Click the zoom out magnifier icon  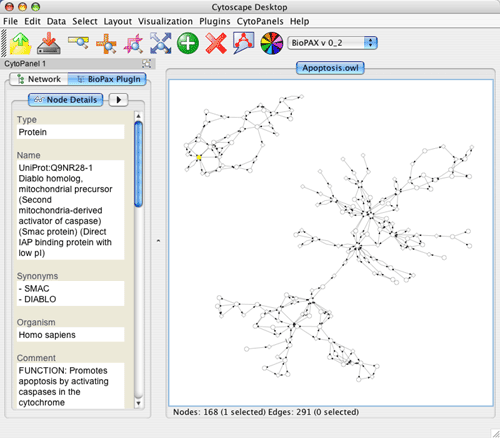pyautogui.click(x=78, y=42)
